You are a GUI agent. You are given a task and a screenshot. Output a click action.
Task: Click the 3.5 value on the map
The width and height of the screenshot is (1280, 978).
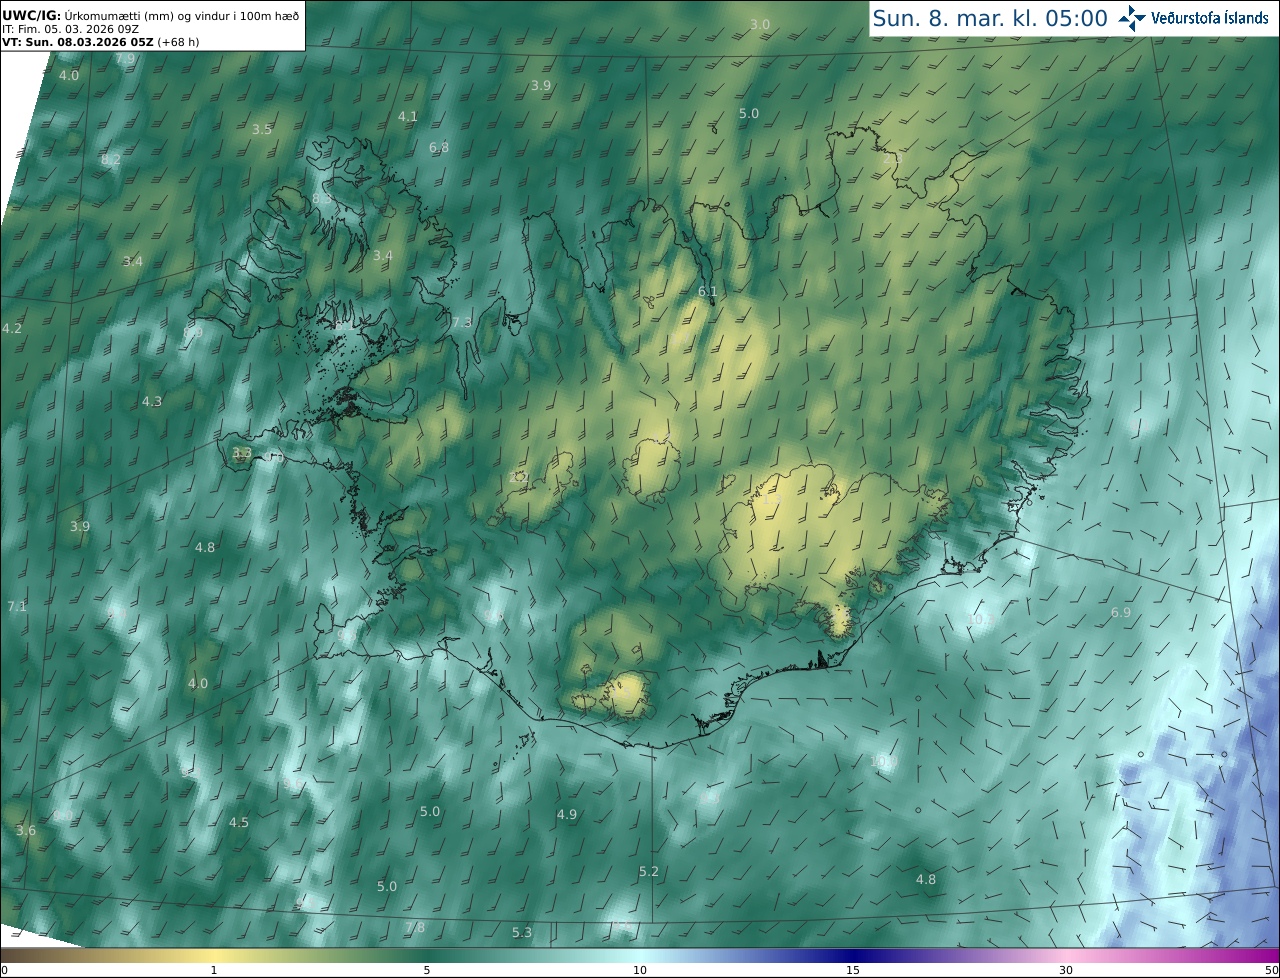[x=262, y=129]
